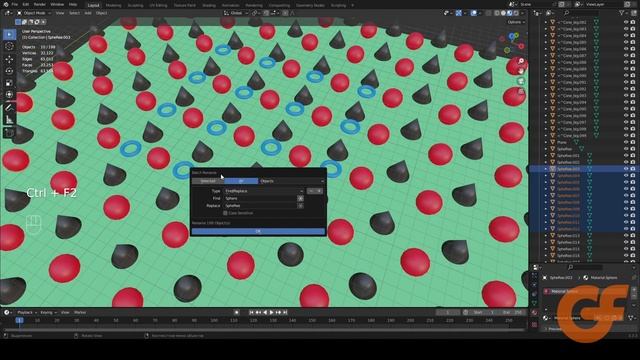Click the zoom view magnifier gizmo

(521, 61)
